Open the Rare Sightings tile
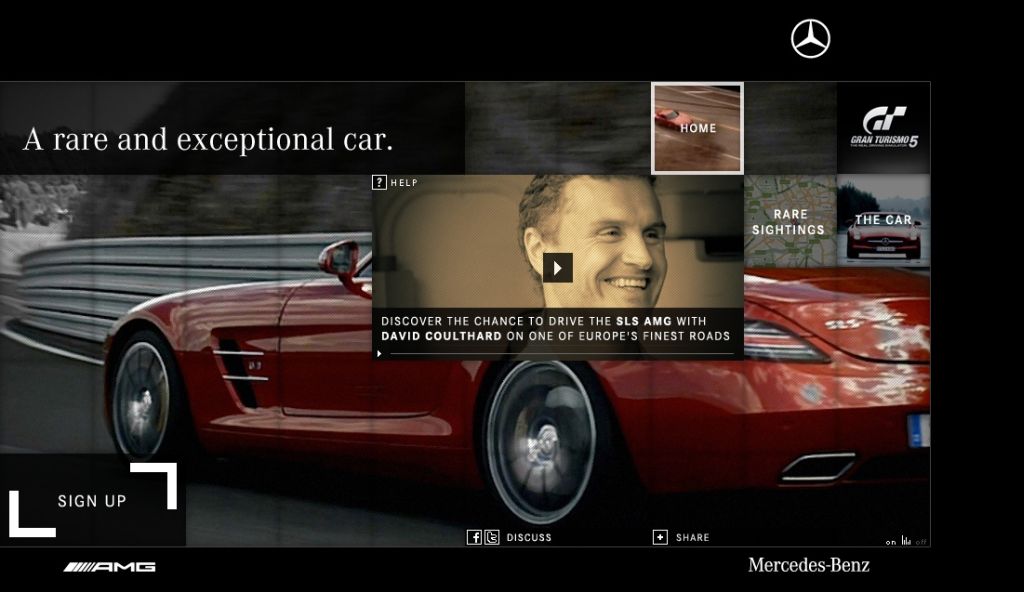This screenshot has width=1024, height=592. (x=790, y=221)
